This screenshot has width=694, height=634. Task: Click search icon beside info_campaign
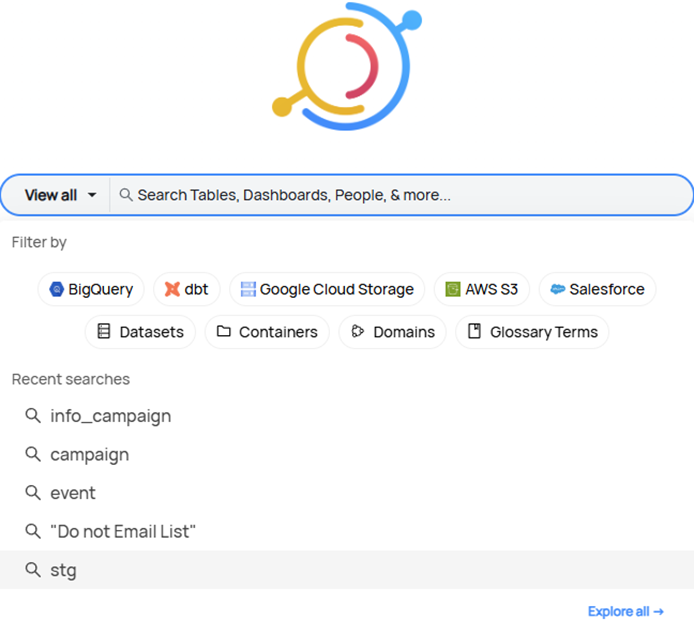(33, 416)
